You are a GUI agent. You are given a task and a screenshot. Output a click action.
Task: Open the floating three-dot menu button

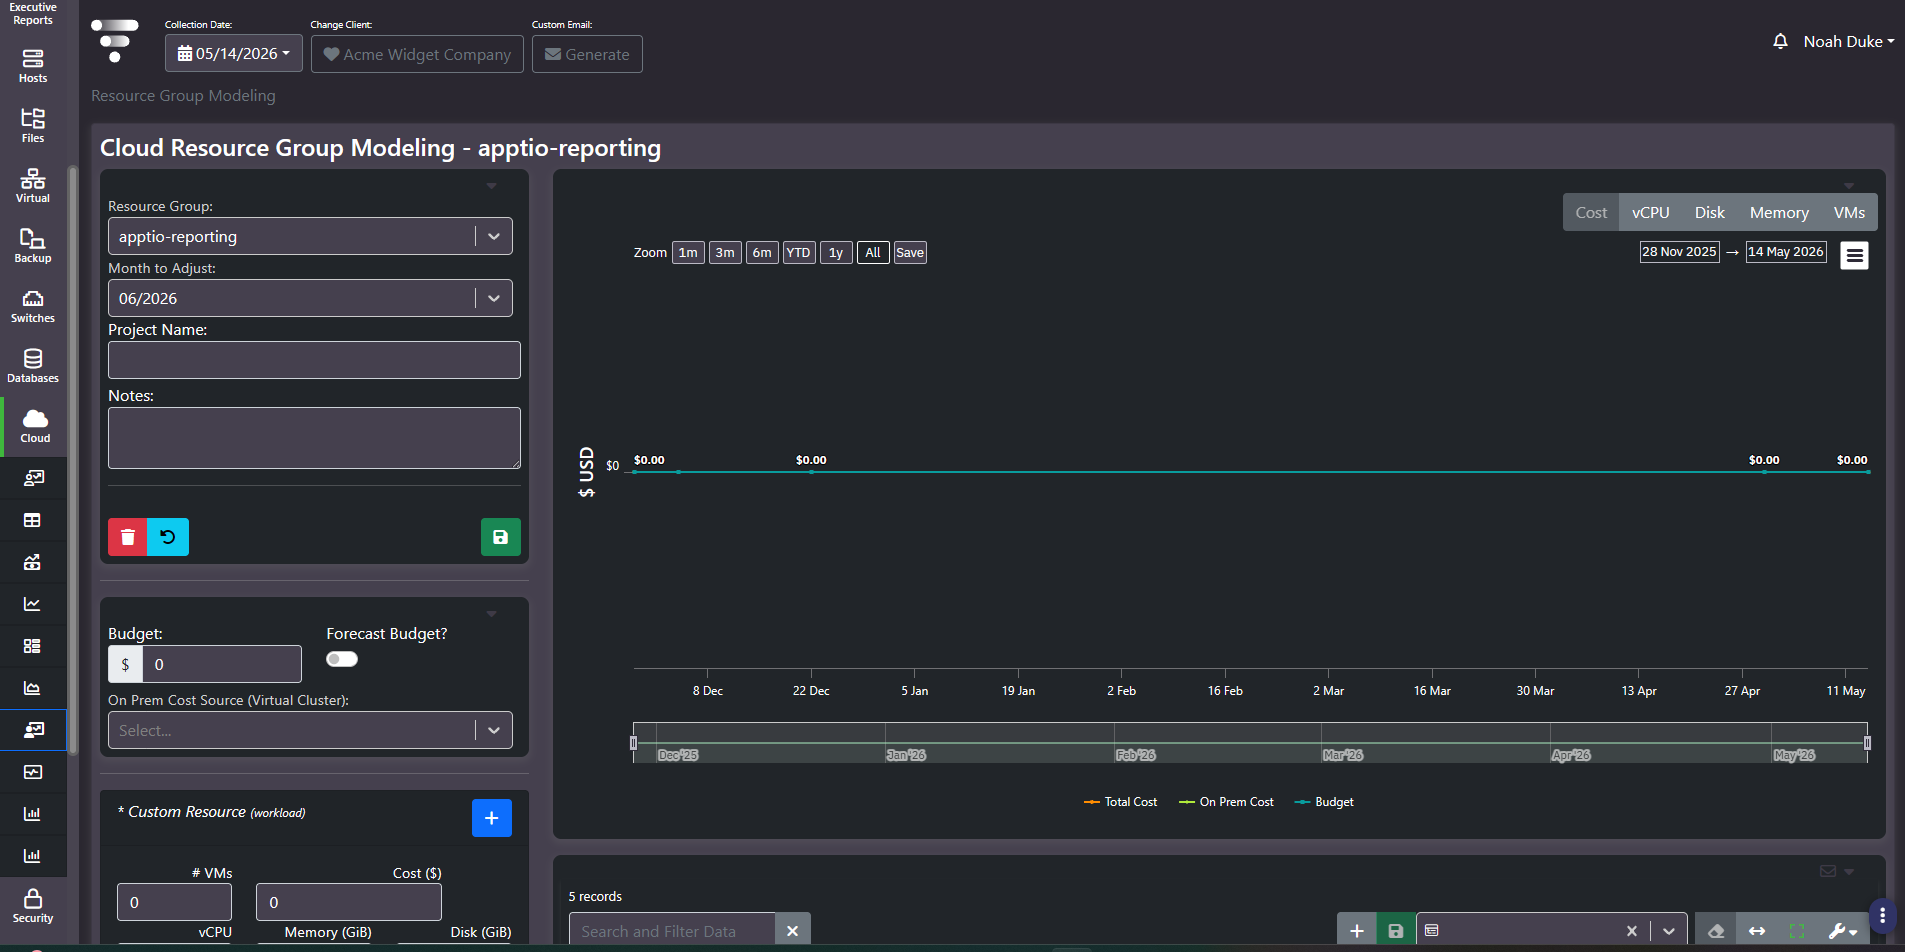click(x=1882, y=915)
